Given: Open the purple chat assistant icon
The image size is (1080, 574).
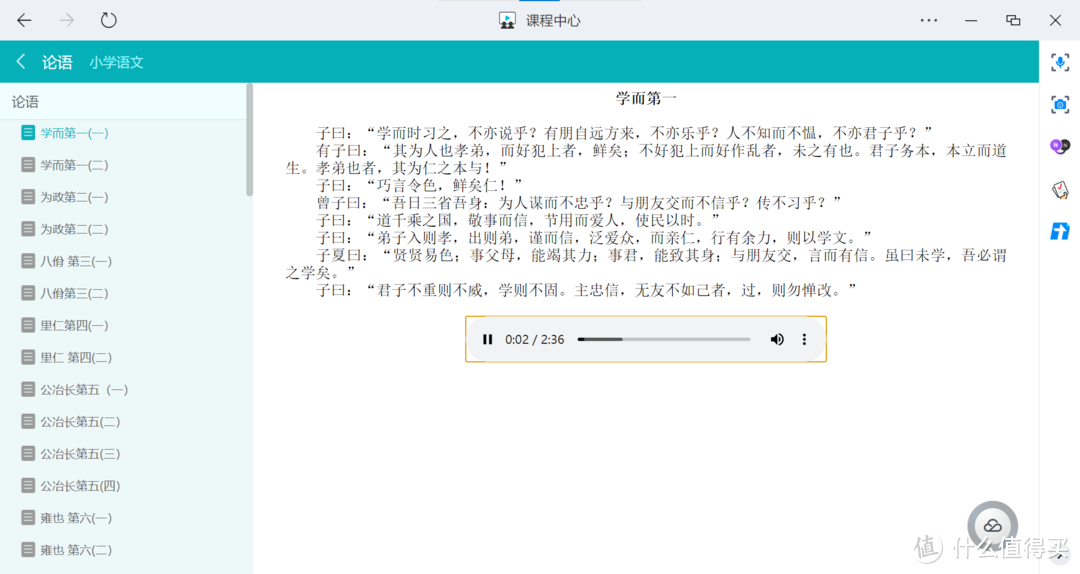Looking at the screenshot, I should pos(1060,146).
